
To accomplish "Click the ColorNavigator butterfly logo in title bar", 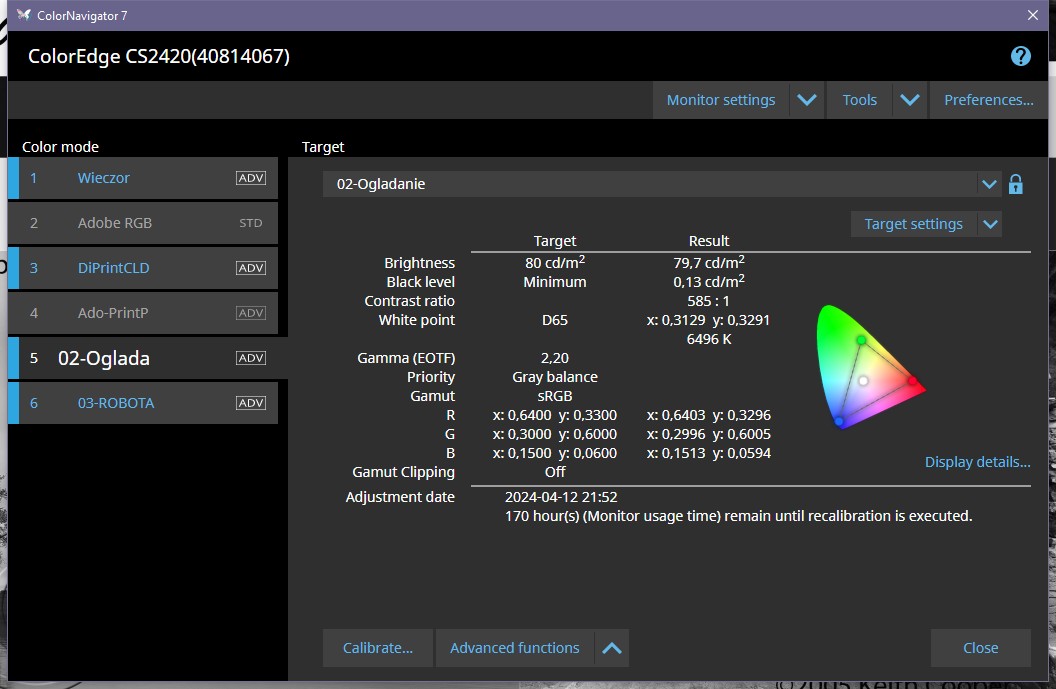I will [x=24, y=15].
